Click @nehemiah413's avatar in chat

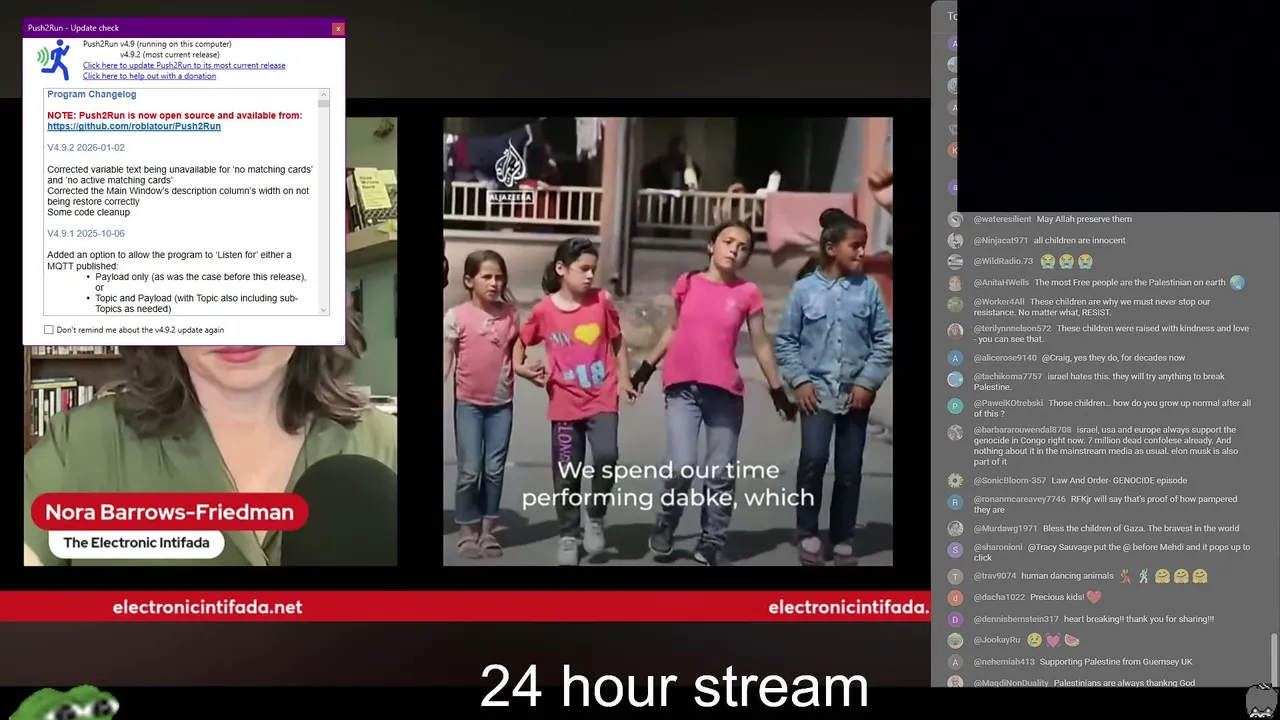[x=955, y=662]
